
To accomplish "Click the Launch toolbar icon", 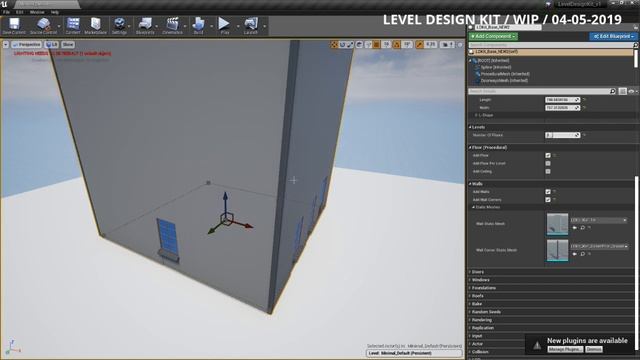I will pos(251,26).
